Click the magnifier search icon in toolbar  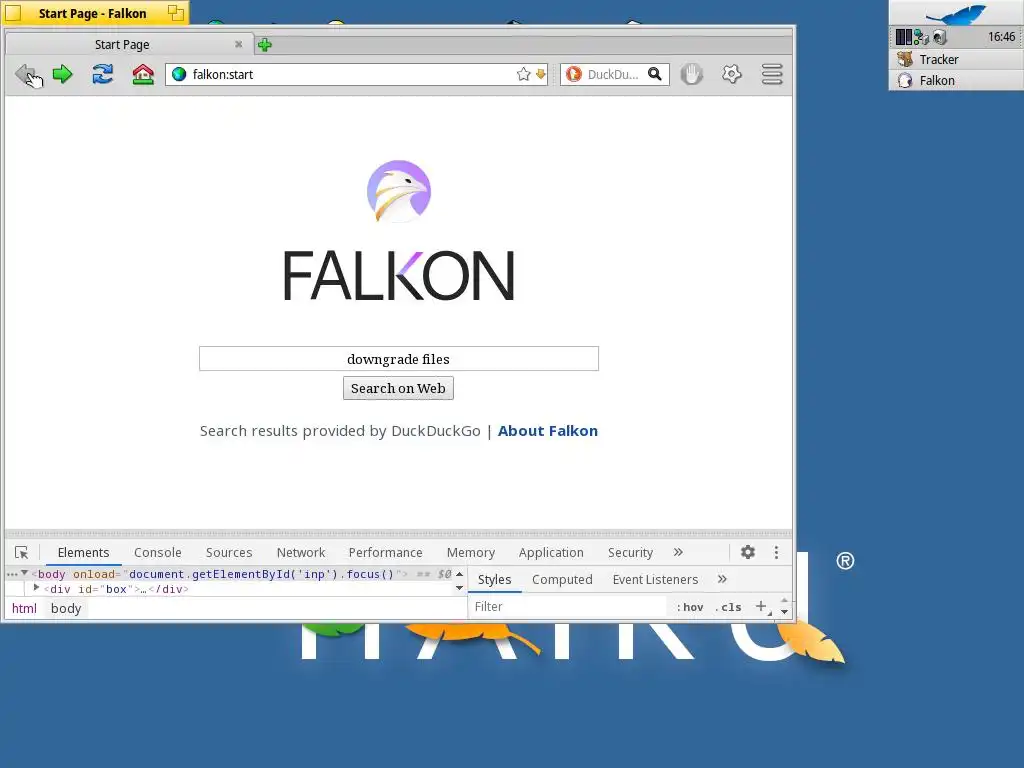pos(654,74)
